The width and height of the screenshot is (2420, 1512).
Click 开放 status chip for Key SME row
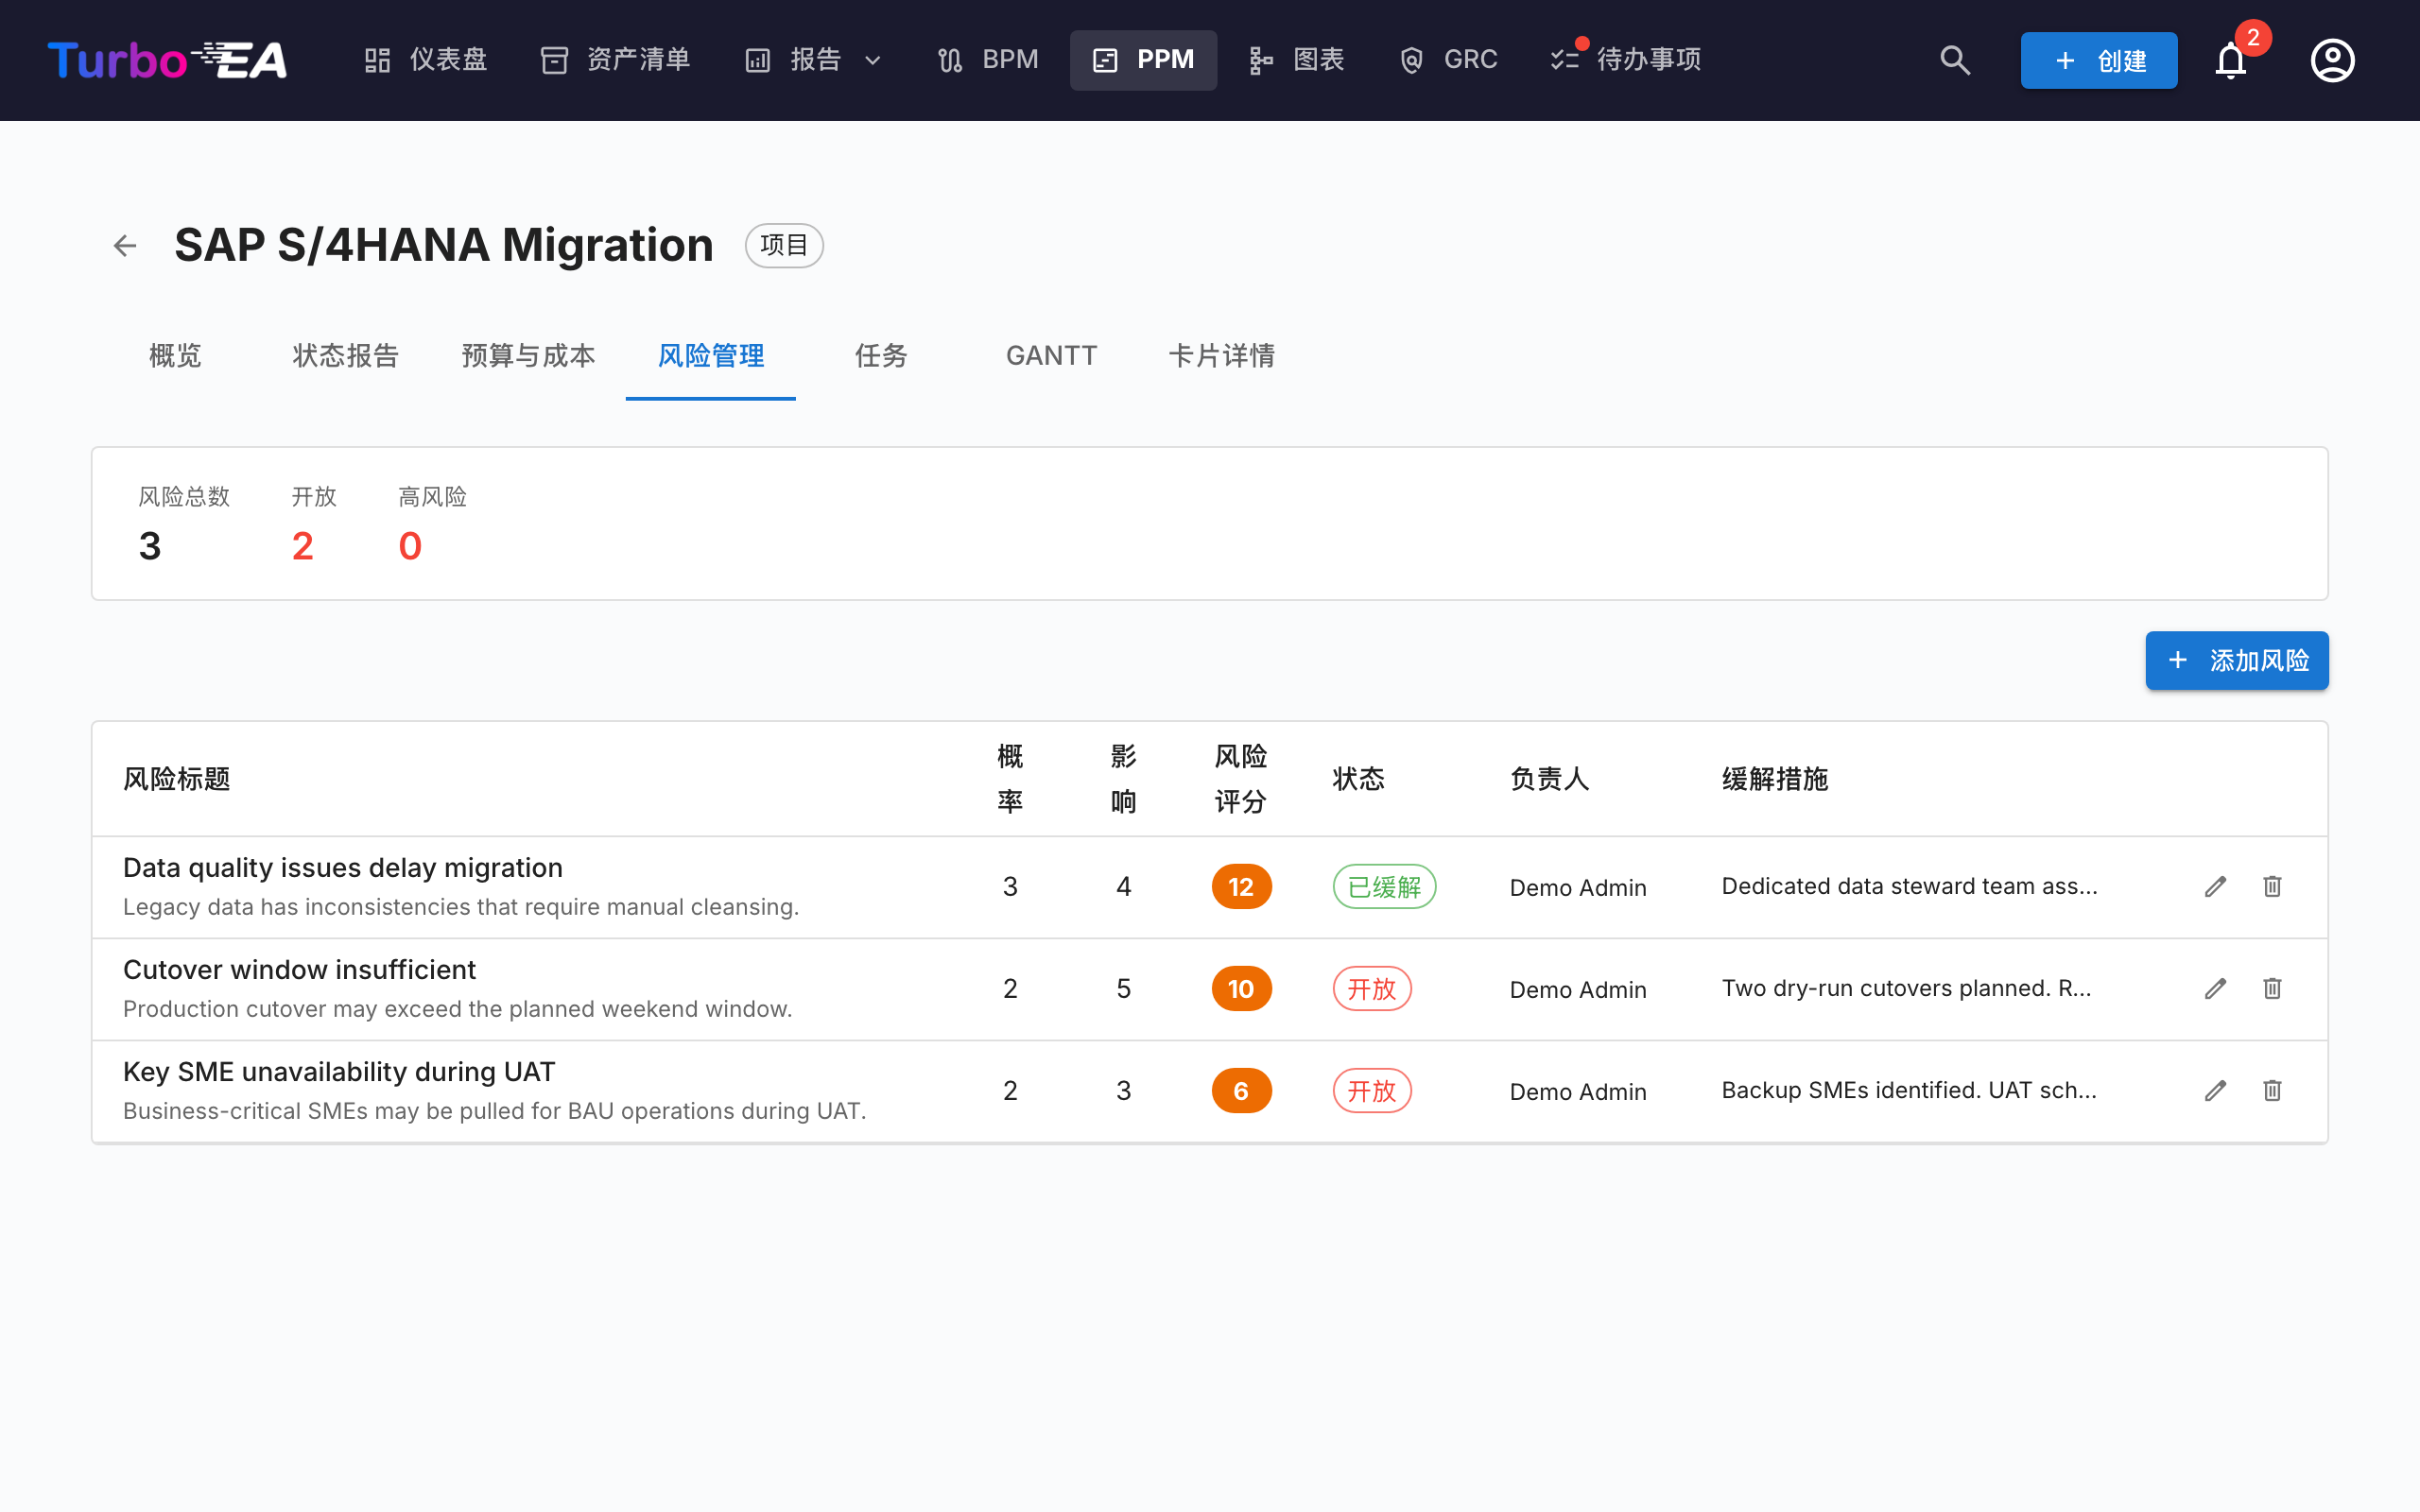click(1372, 1091)
